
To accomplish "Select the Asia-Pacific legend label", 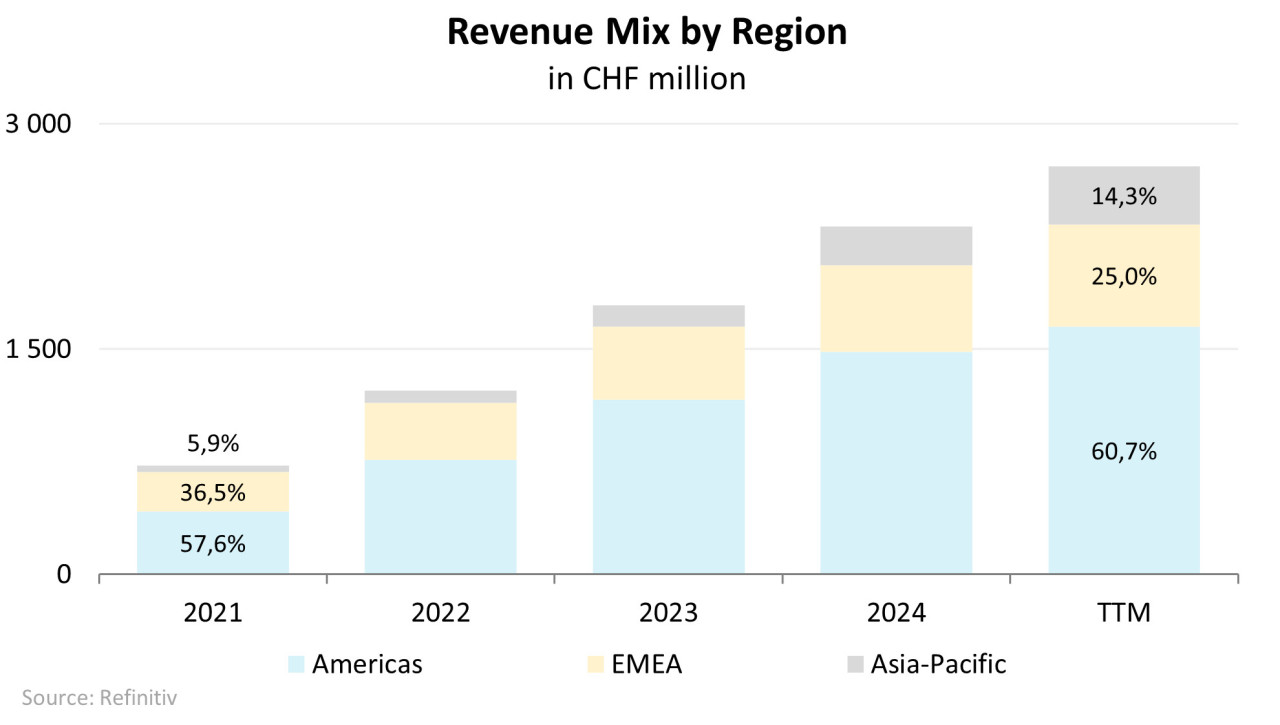I will (x=938, y=664).
